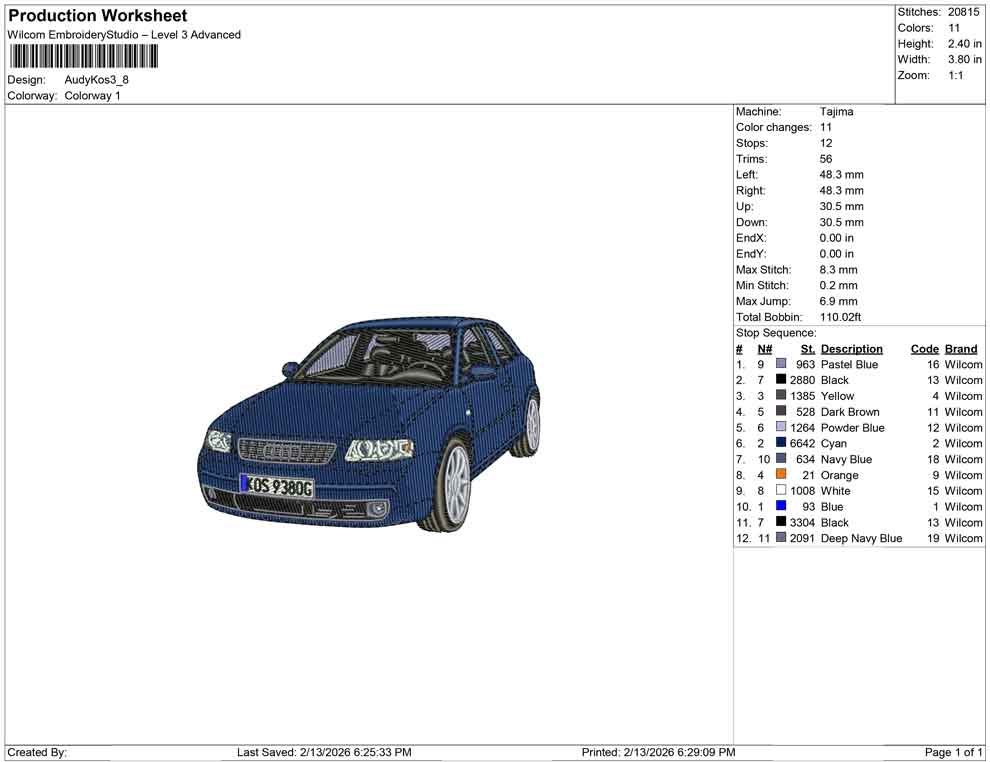Click the Powder Blue color swatch
The image size is (990, 762).
click(781, 428)
